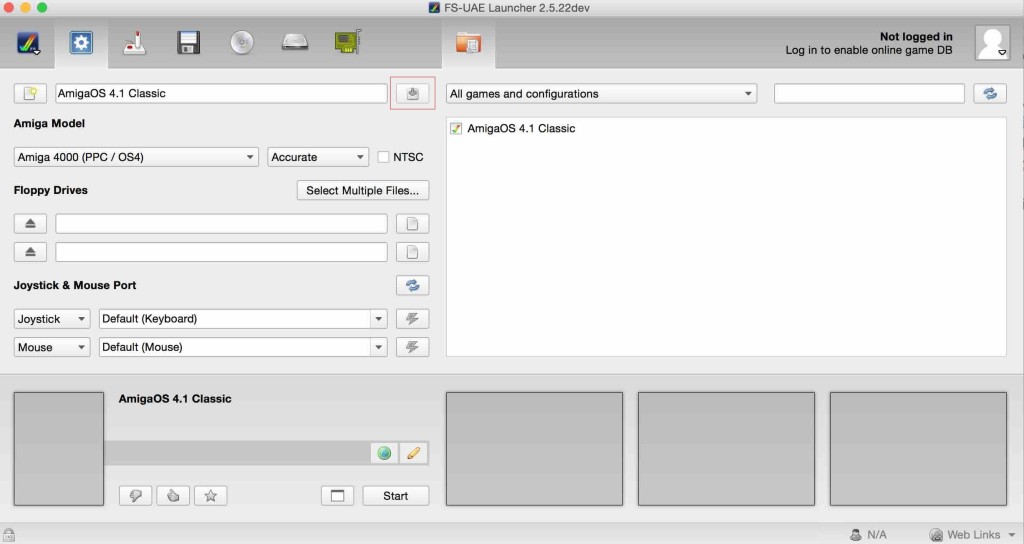Switch to the floppy disk drives tab
The width and height of the screenshot is (1024, 544).
(x=188, y=43)
